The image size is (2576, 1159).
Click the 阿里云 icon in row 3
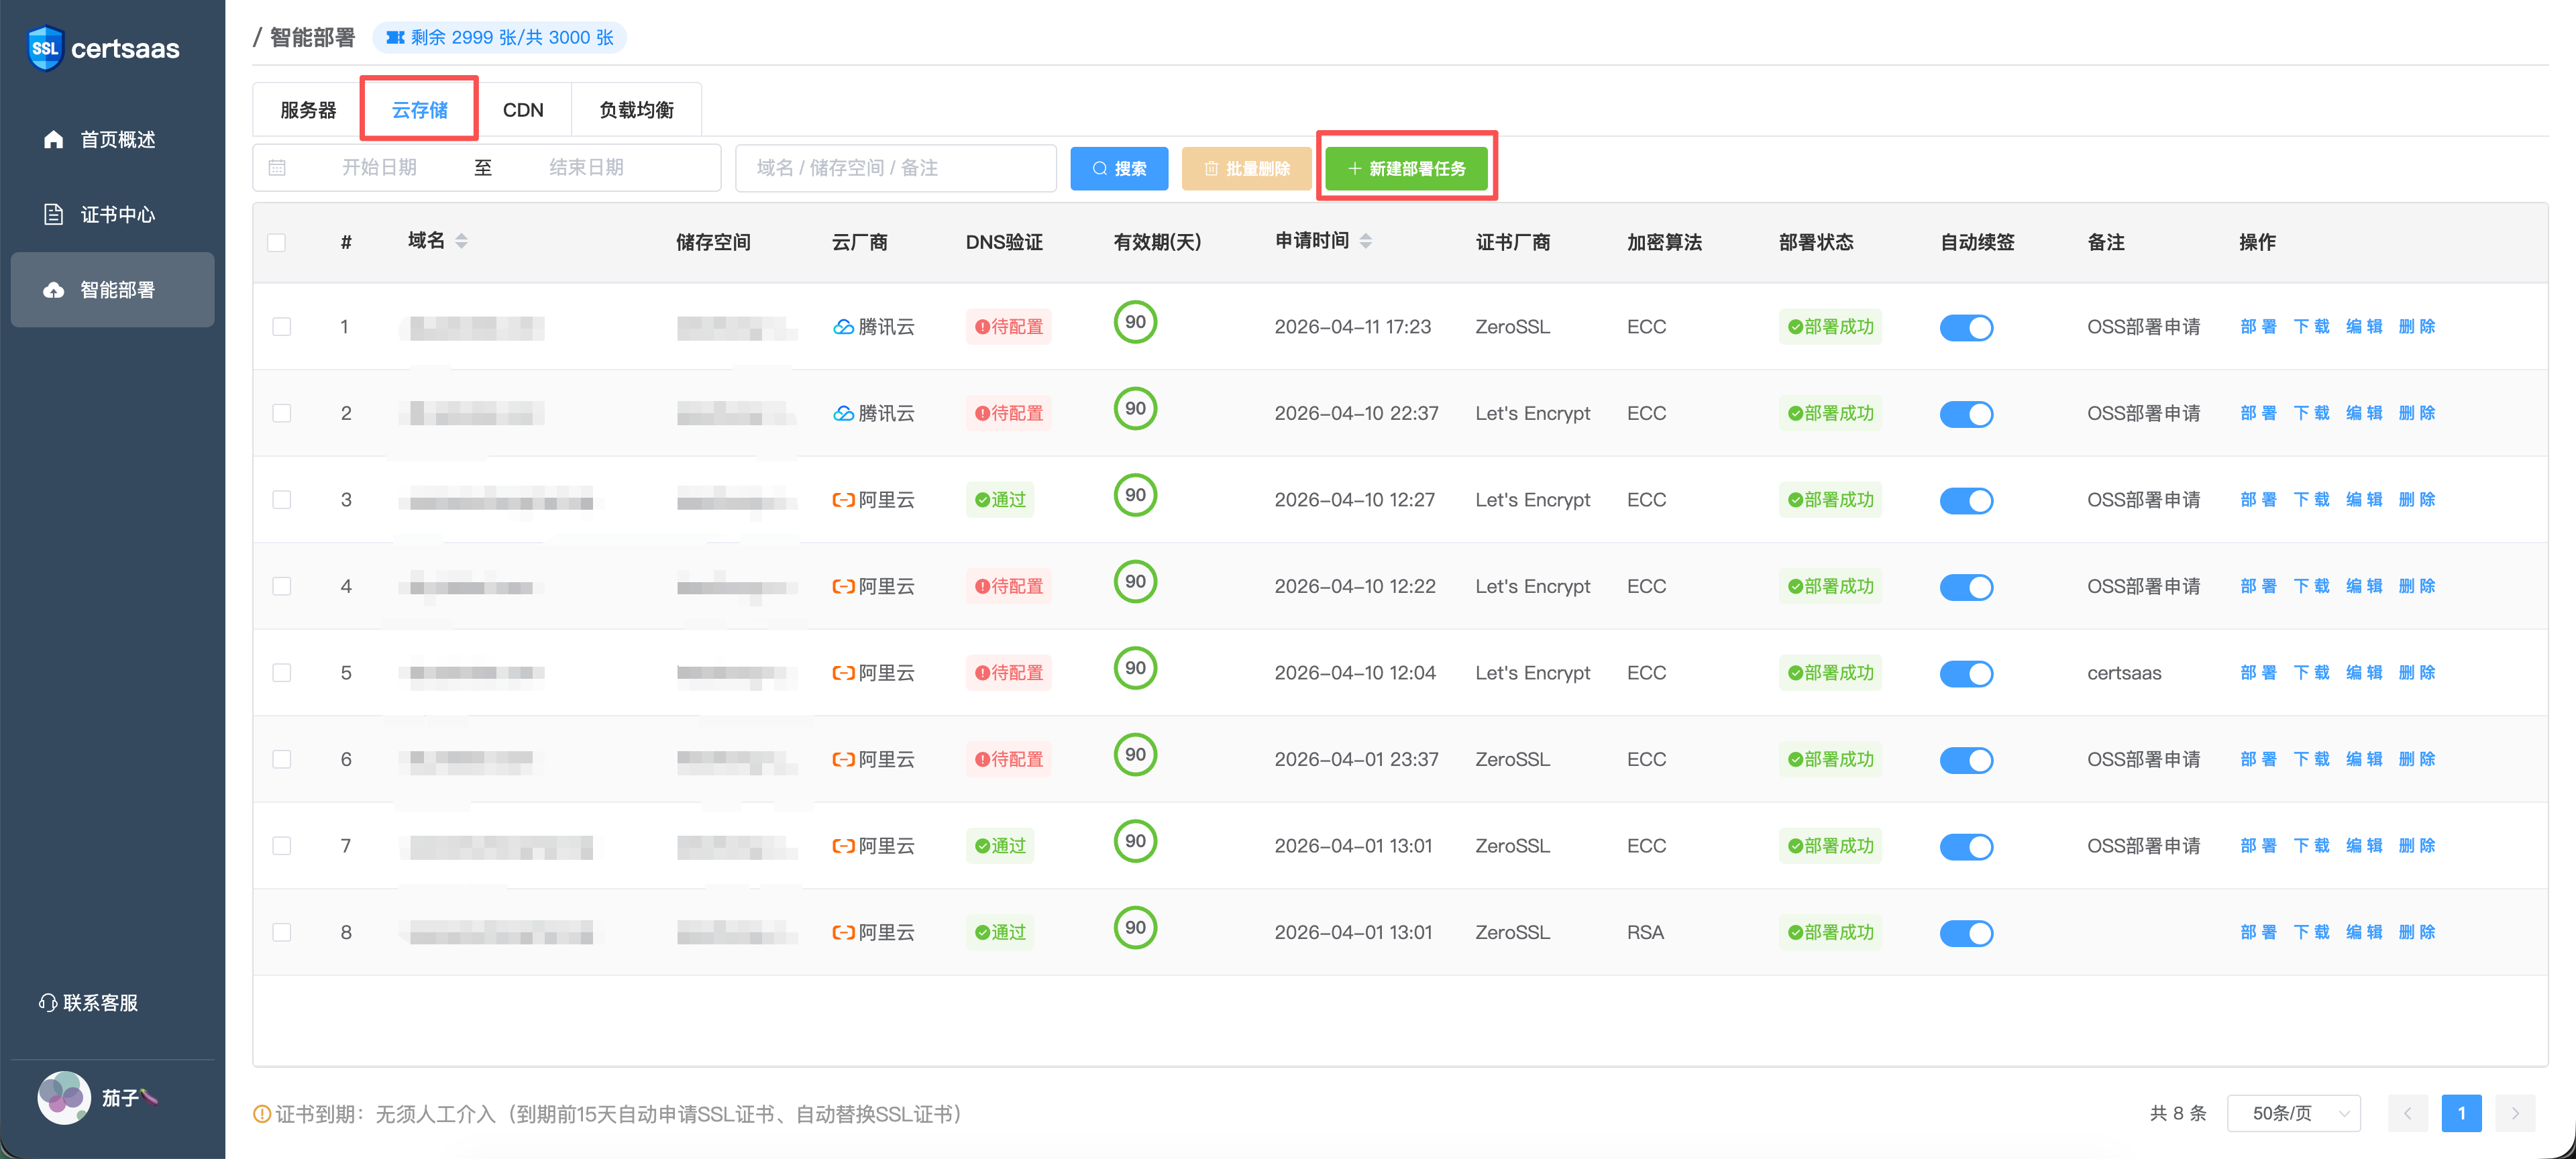[x=843, y=500]
